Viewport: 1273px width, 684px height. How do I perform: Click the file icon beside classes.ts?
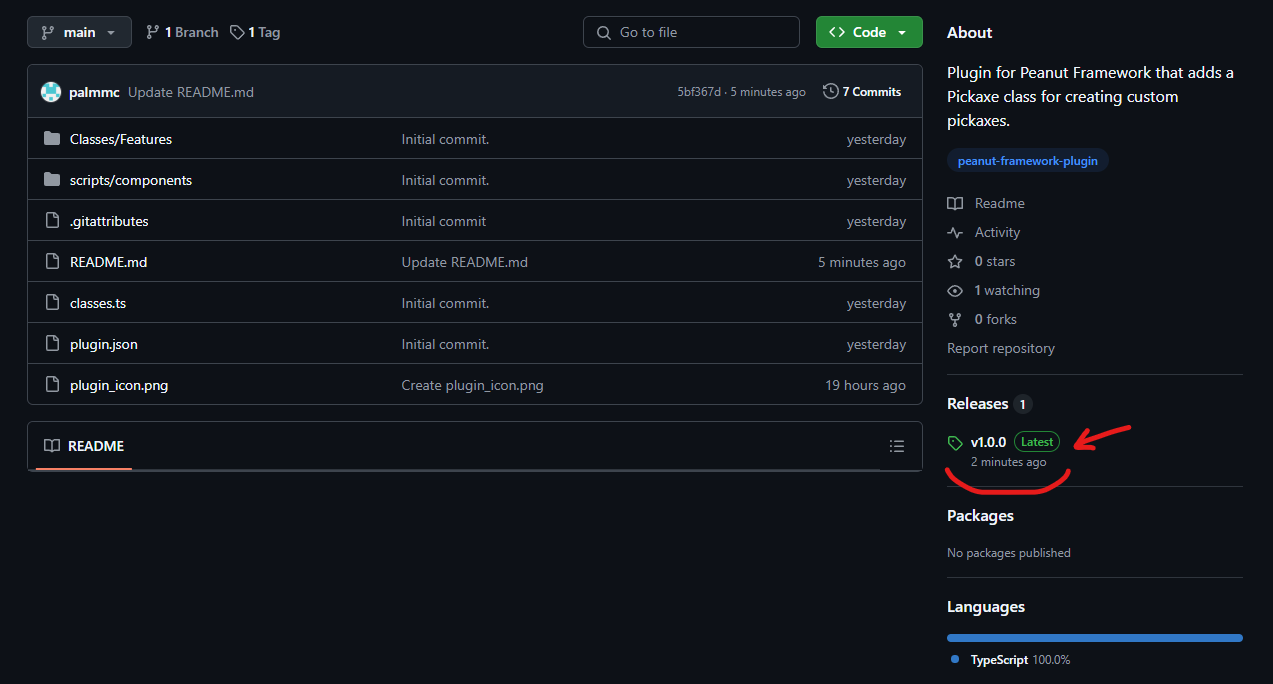52,303
